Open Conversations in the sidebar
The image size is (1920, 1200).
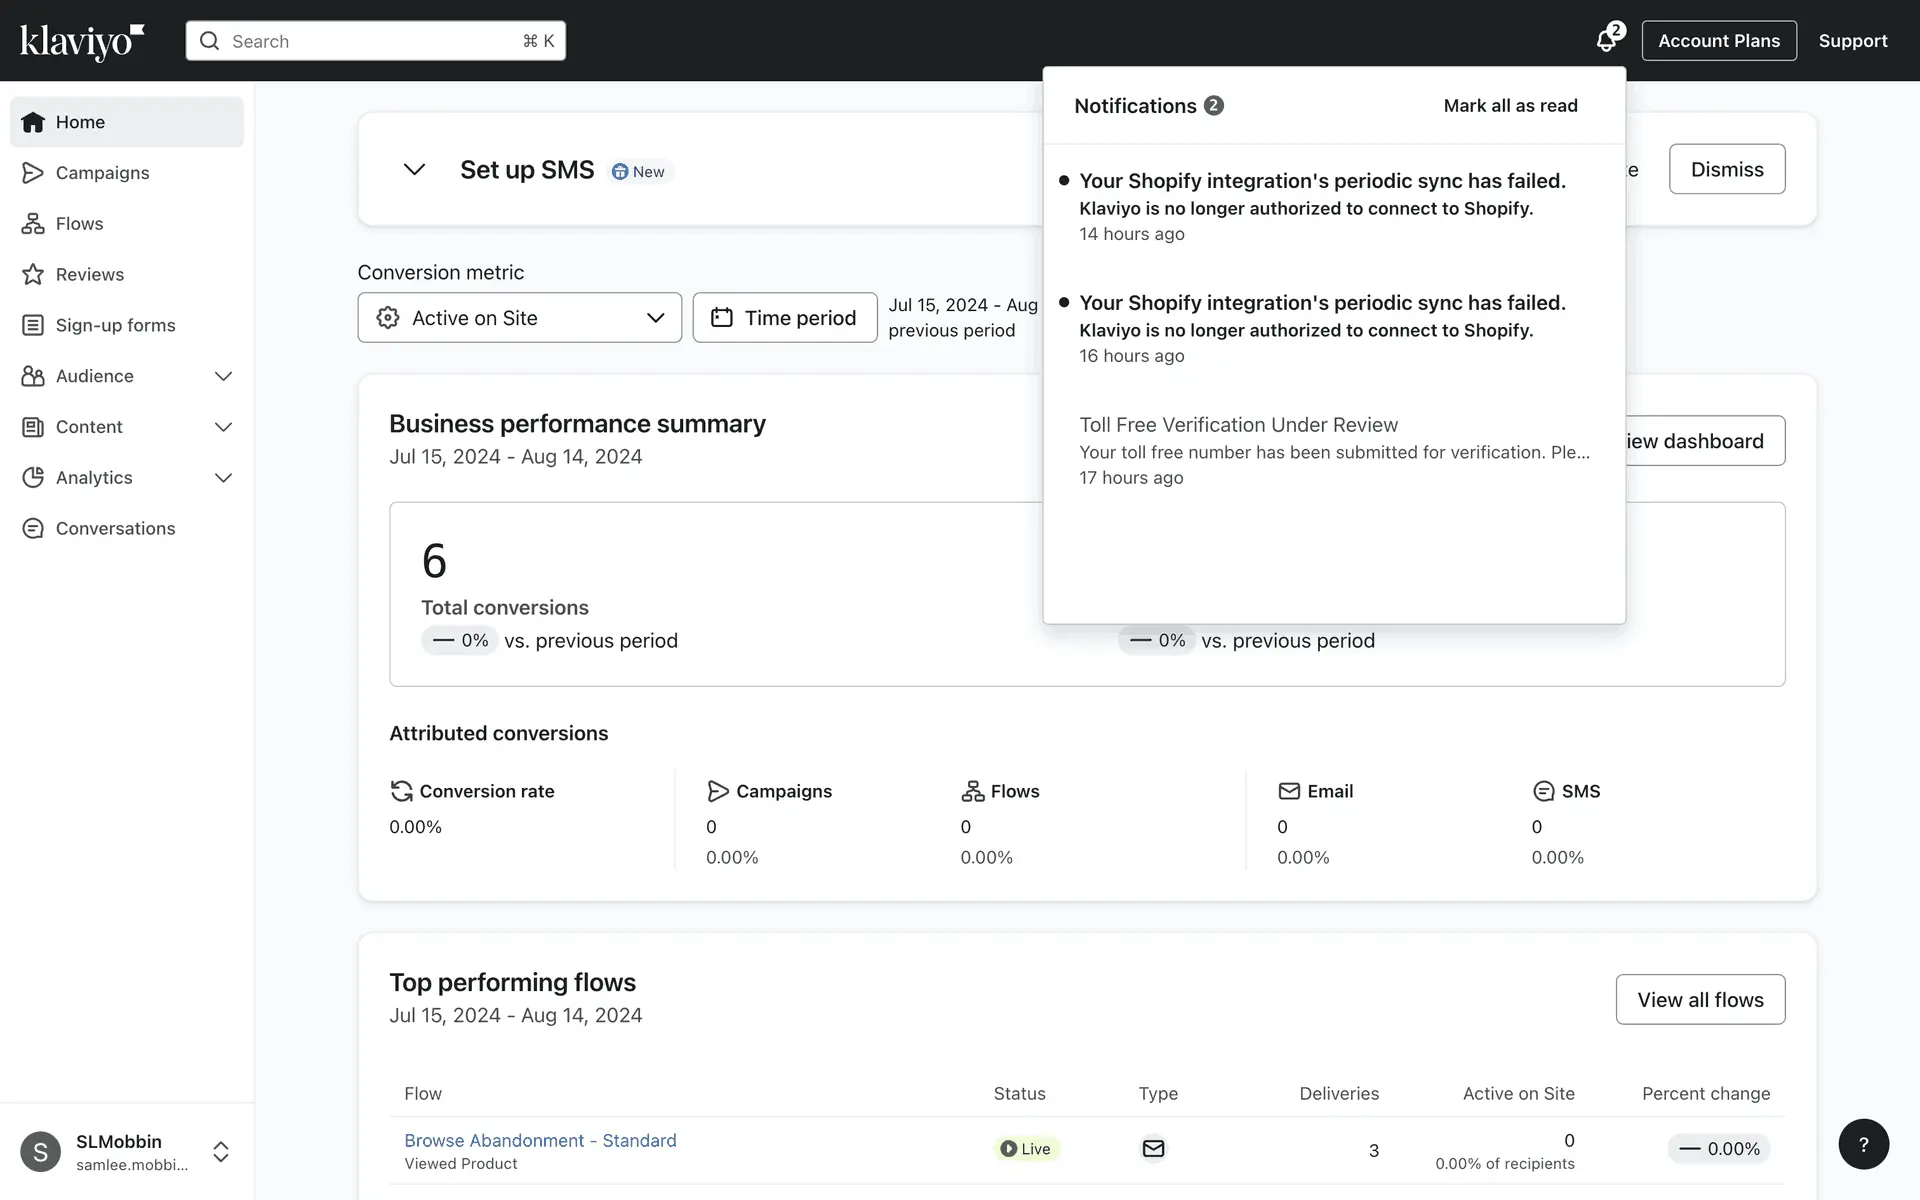(115, 529)
